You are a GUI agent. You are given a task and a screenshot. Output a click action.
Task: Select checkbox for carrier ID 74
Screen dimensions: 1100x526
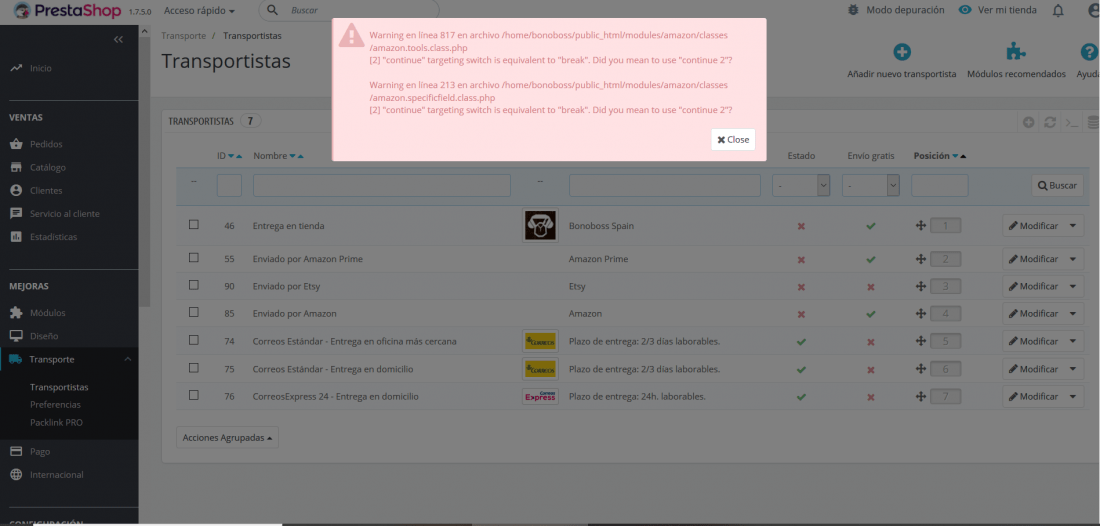click(194, 340)
